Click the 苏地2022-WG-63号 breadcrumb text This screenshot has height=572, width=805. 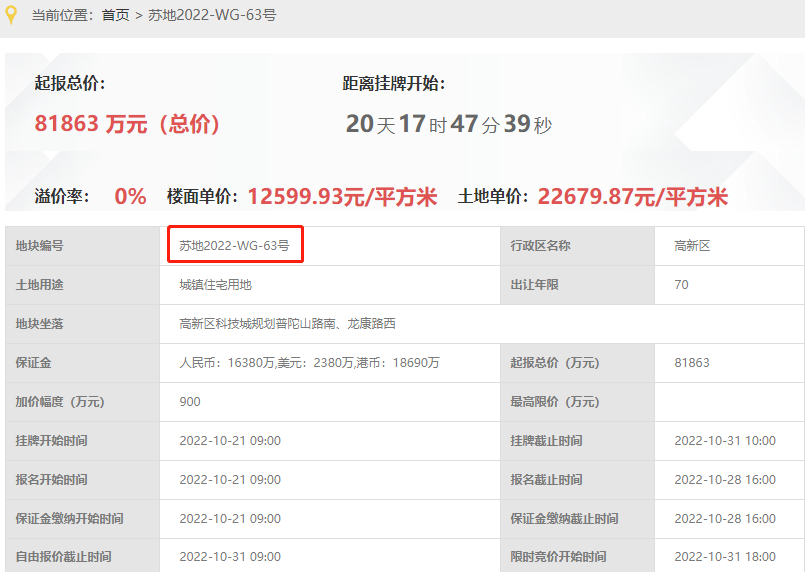coord(213,16)
